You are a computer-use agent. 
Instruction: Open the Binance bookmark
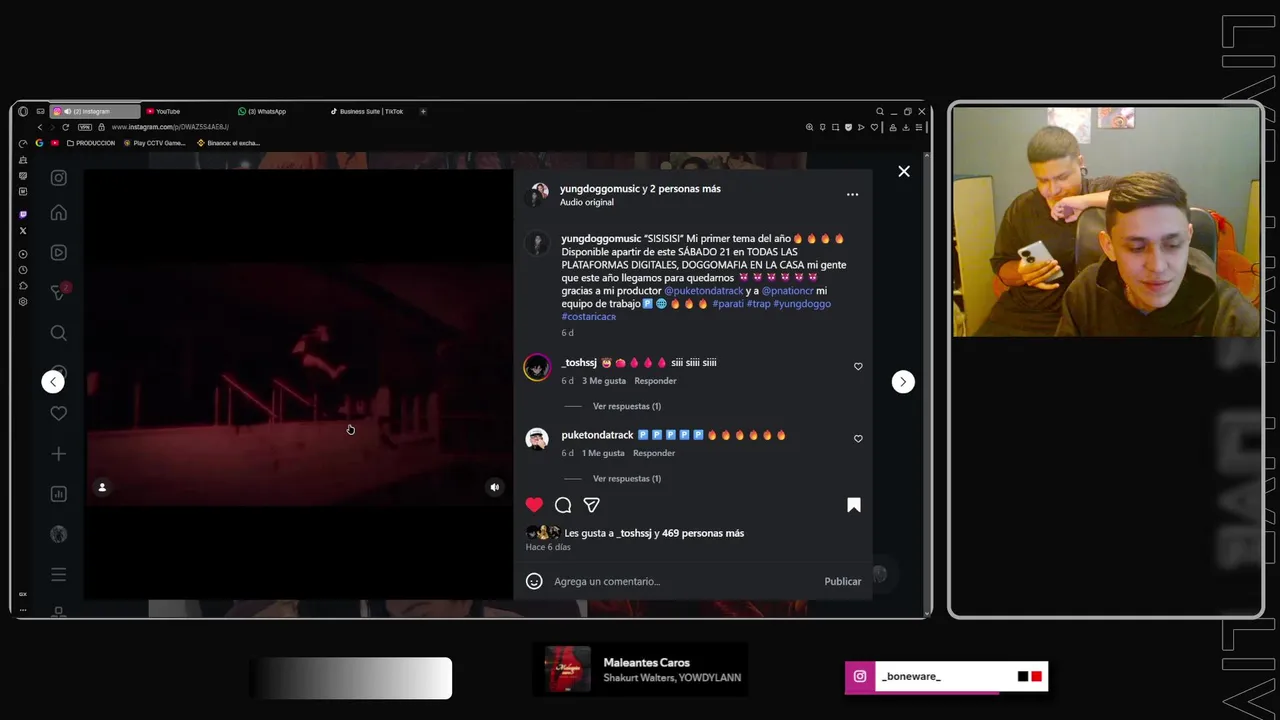point(228,143)
